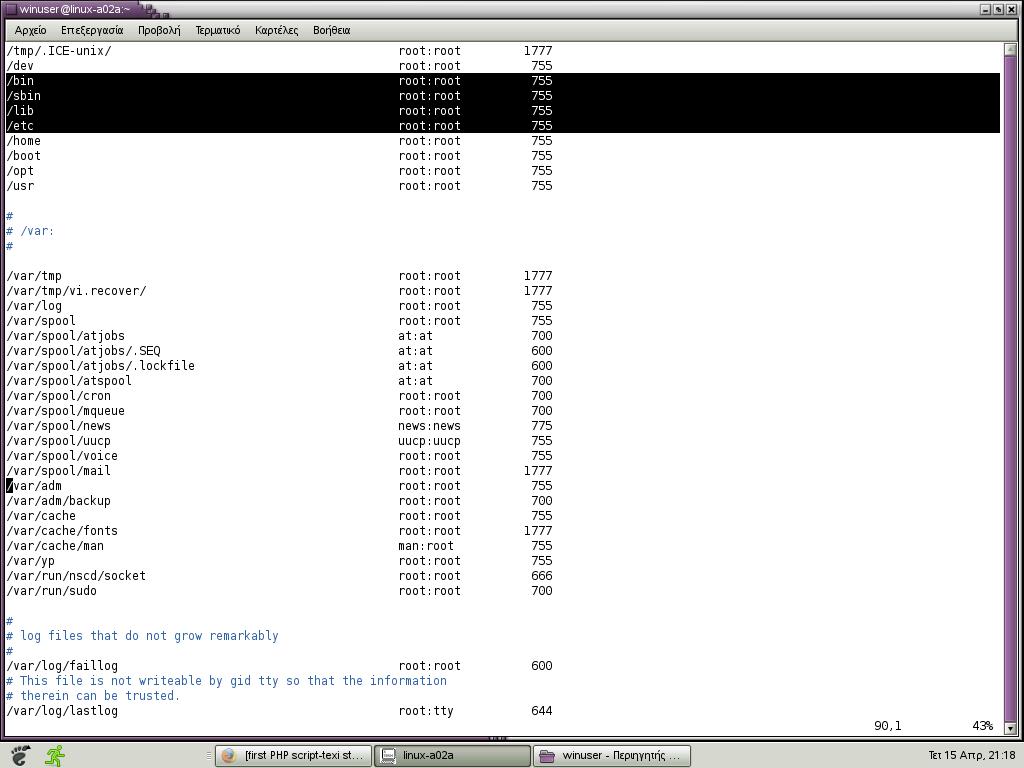Click the /var/spool/atjobs path
This screenshot has height=768, width=1024.
[x=65, y=336]
